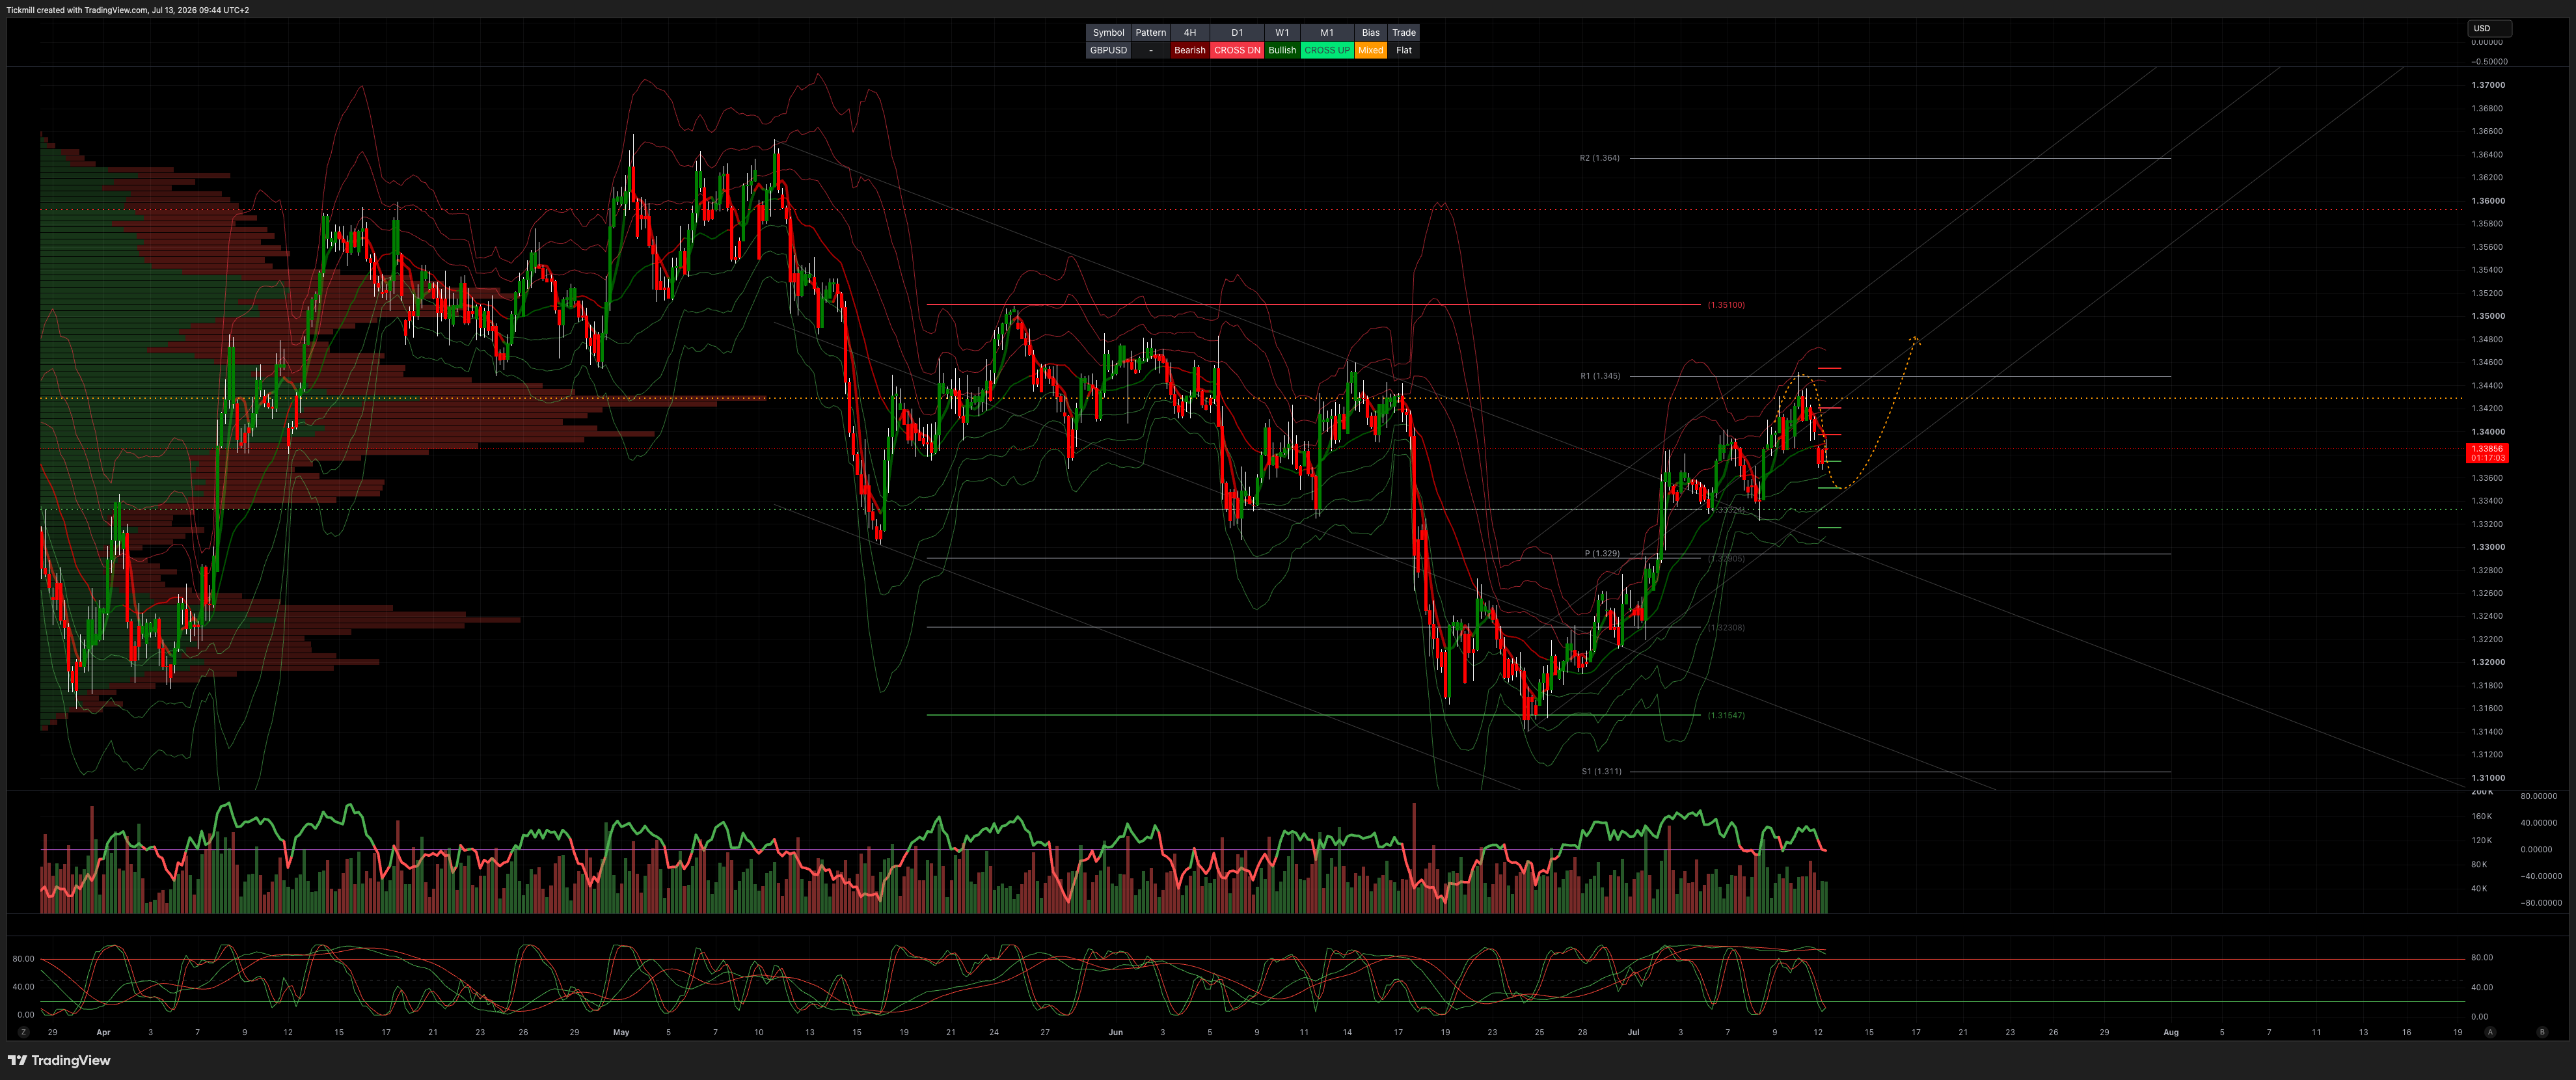Viewport: 2576px width, 1080px height.
Task: Click the B button beside the auto-scale button
Action: (2541, 1032)
